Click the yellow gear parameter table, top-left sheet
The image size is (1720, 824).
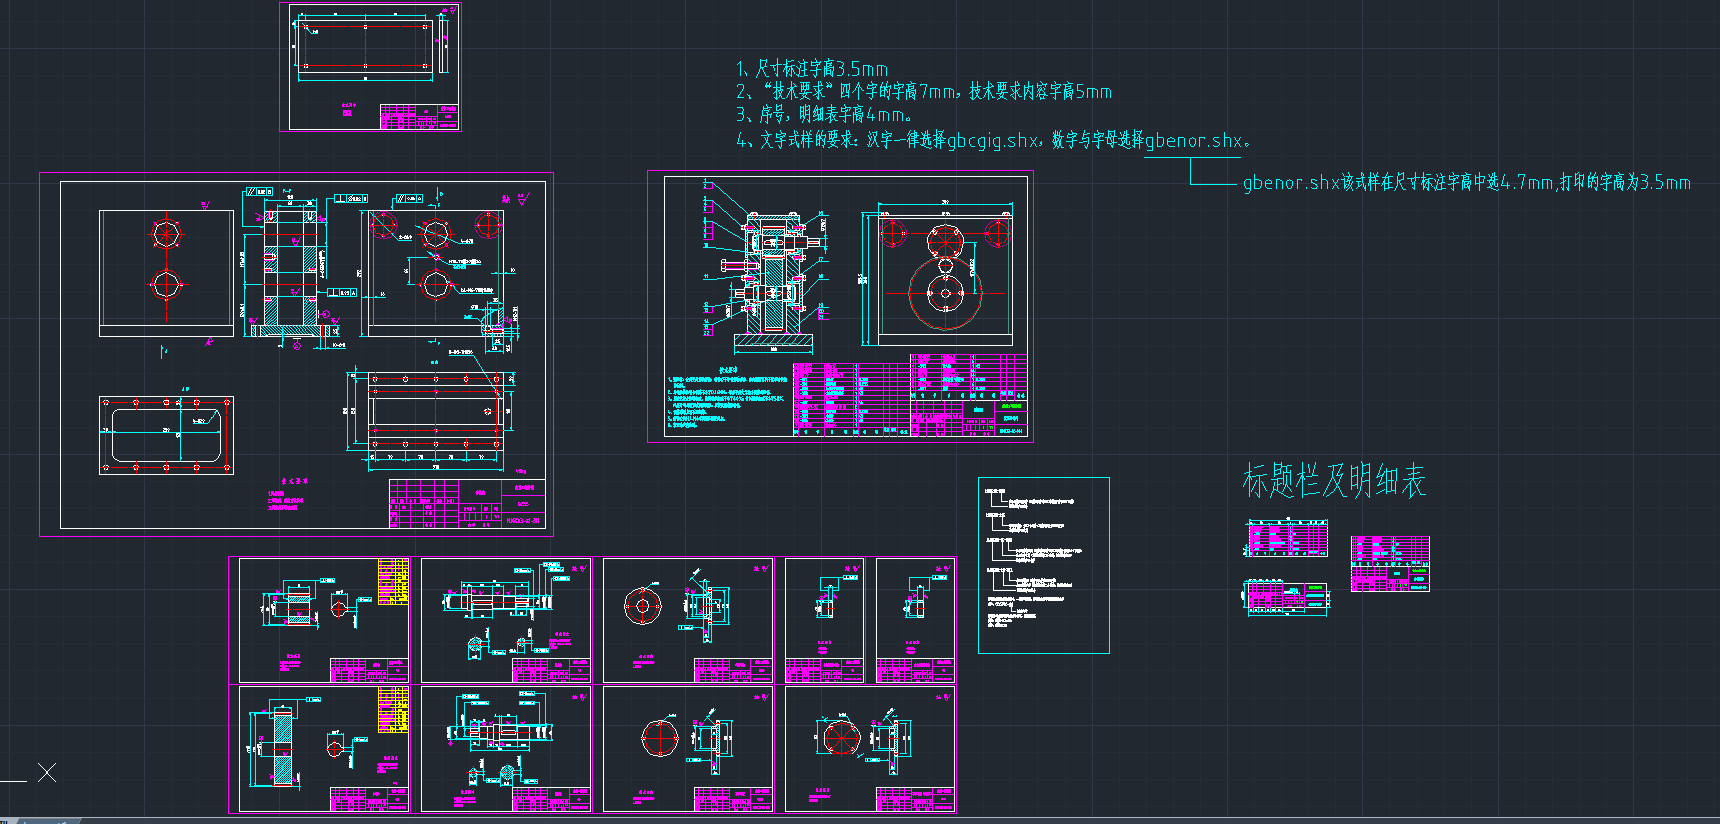(x=393, y=582)
